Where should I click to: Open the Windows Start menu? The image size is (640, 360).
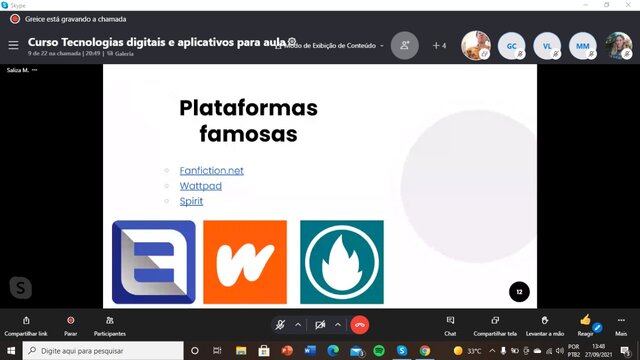(11, 351)
